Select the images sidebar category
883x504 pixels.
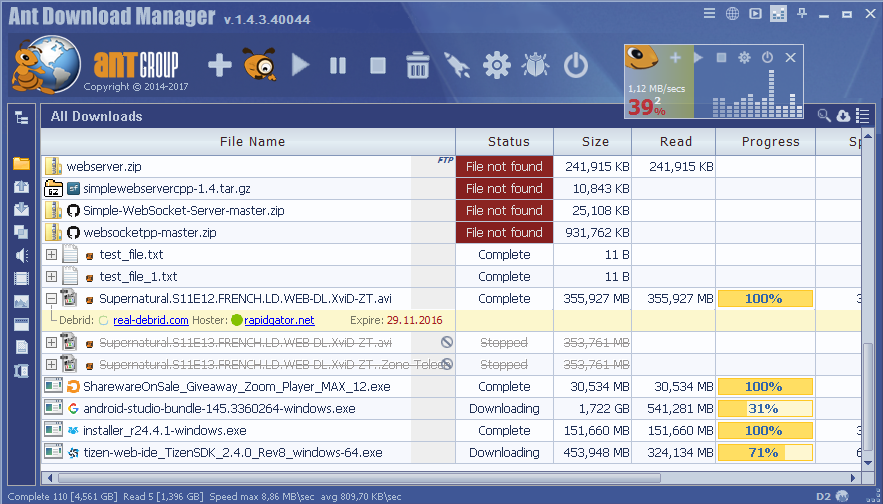pyautogui.click(x=21, y=301)
